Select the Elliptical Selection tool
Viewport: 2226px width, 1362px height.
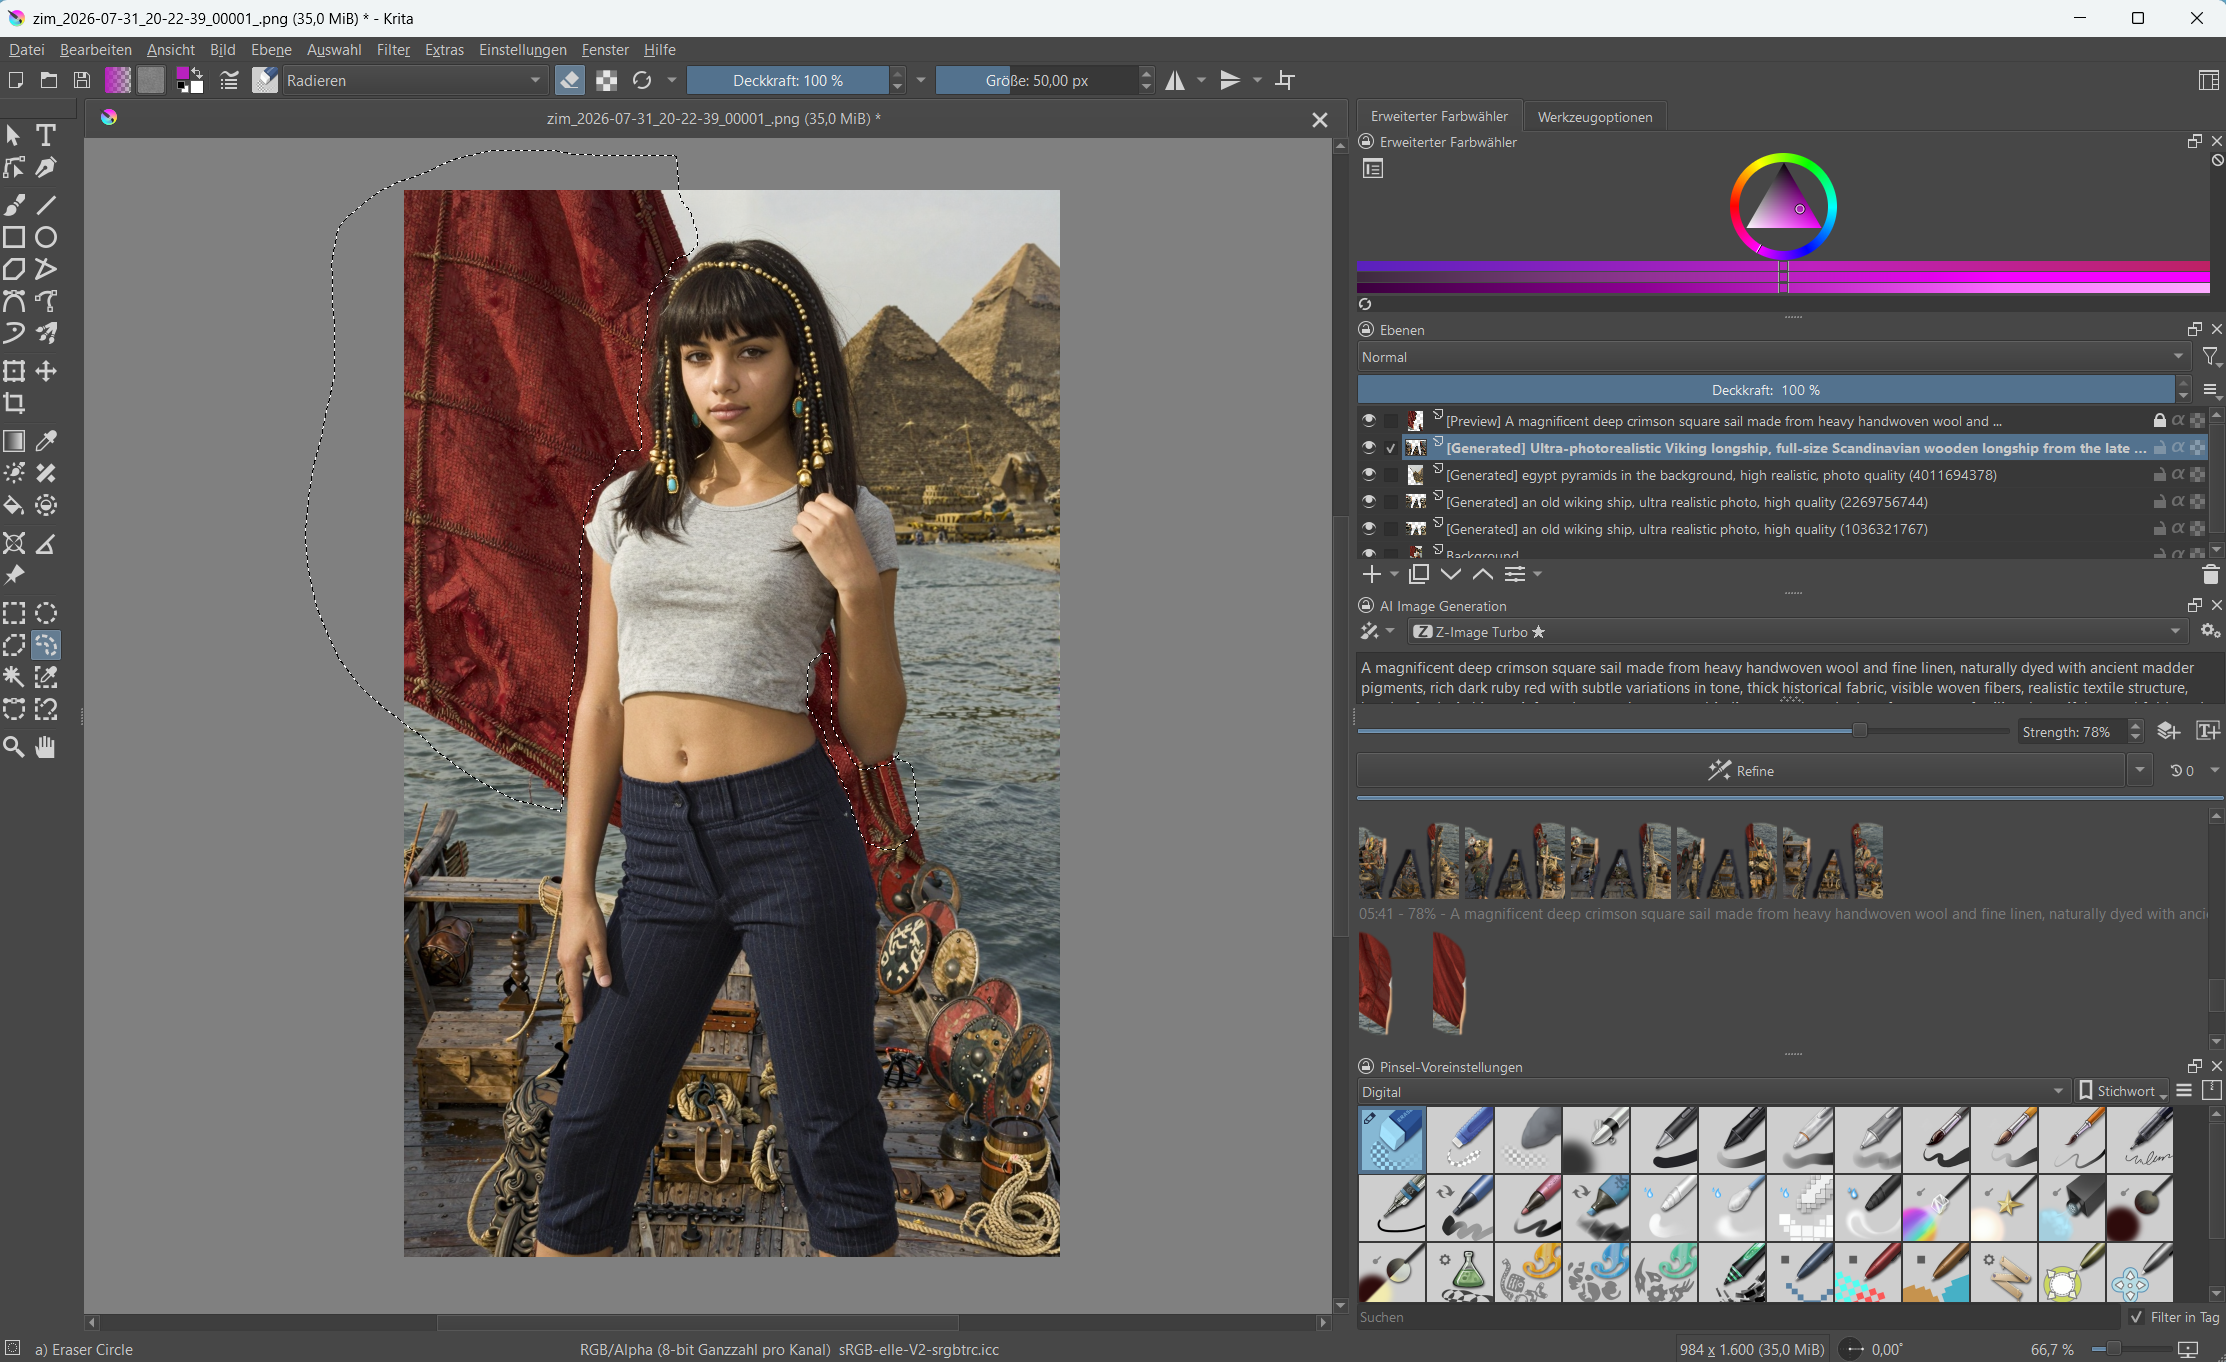click(x=46, y=613)
